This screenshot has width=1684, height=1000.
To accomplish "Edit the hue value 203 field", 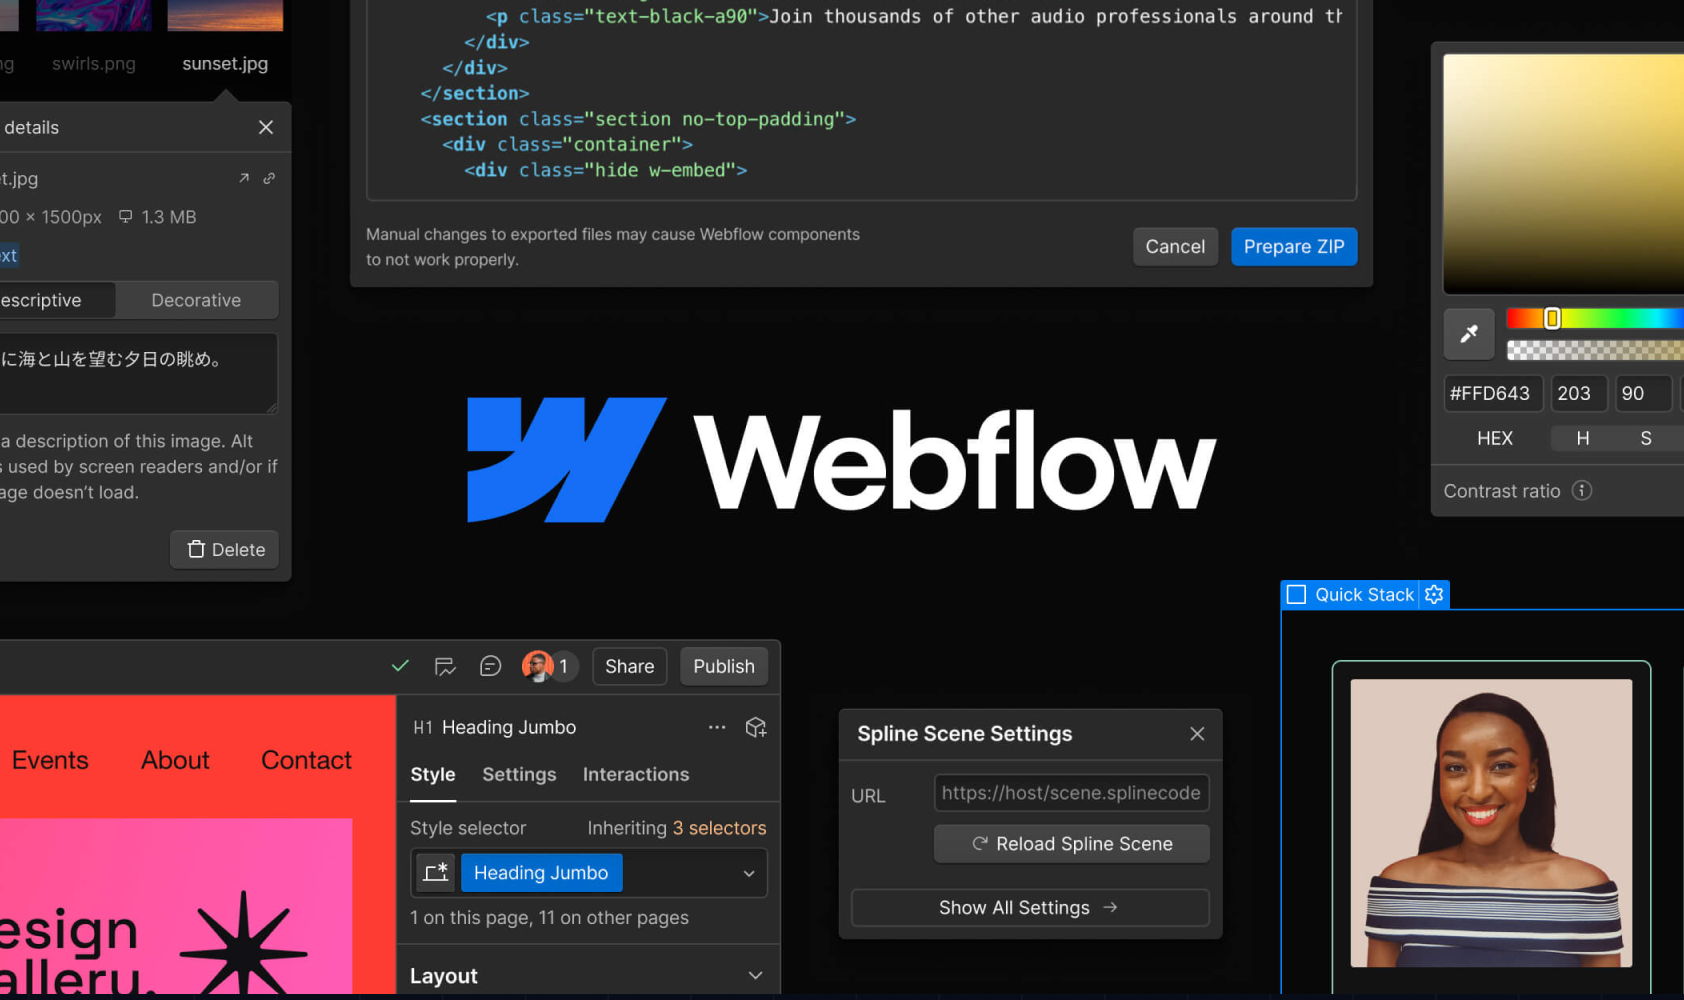I will click(1578, 393).
